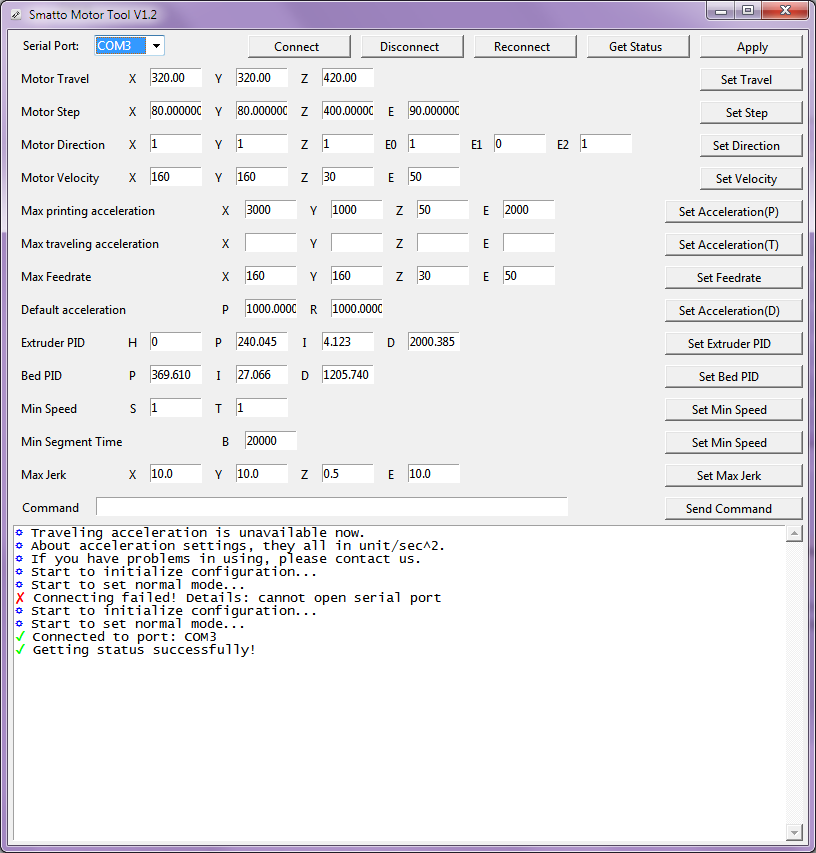Click Max Feedrate Z field 30
This screenshot has width=816, height=853.
(x=442, y=276)
